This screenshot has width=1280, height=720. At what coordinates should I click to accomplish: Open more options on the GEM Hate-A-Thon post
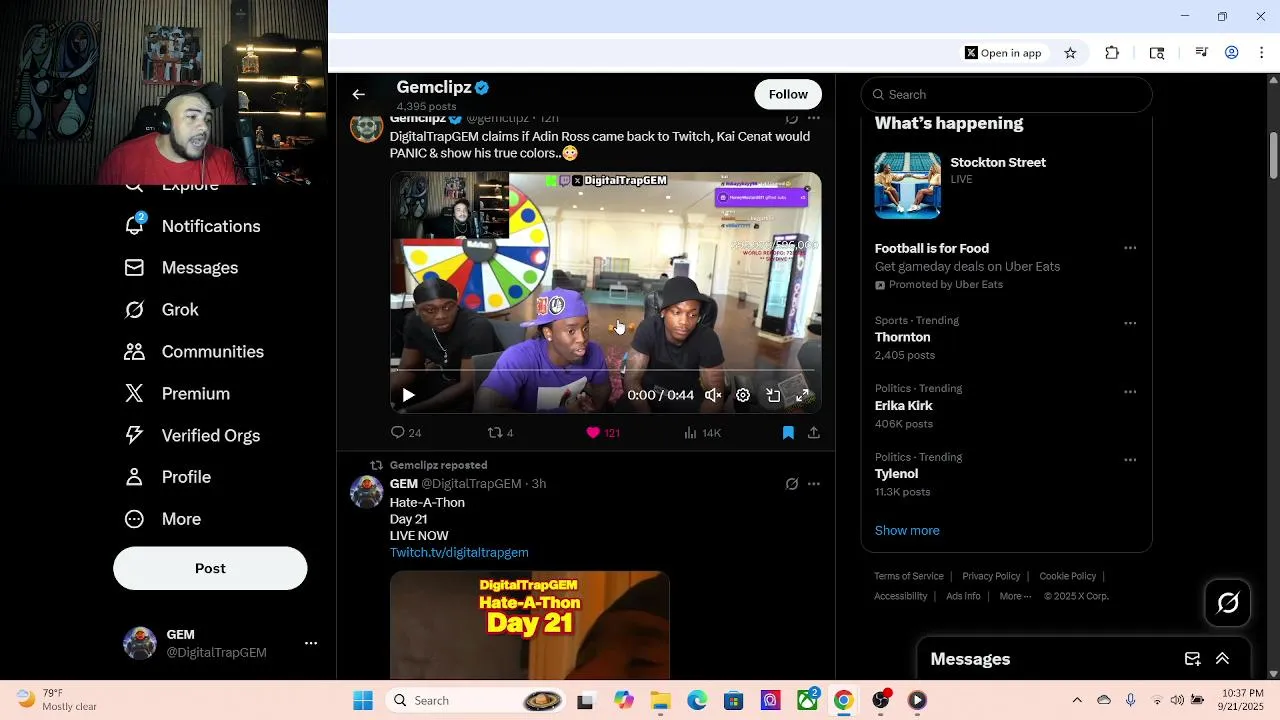[x=814, y=484]
